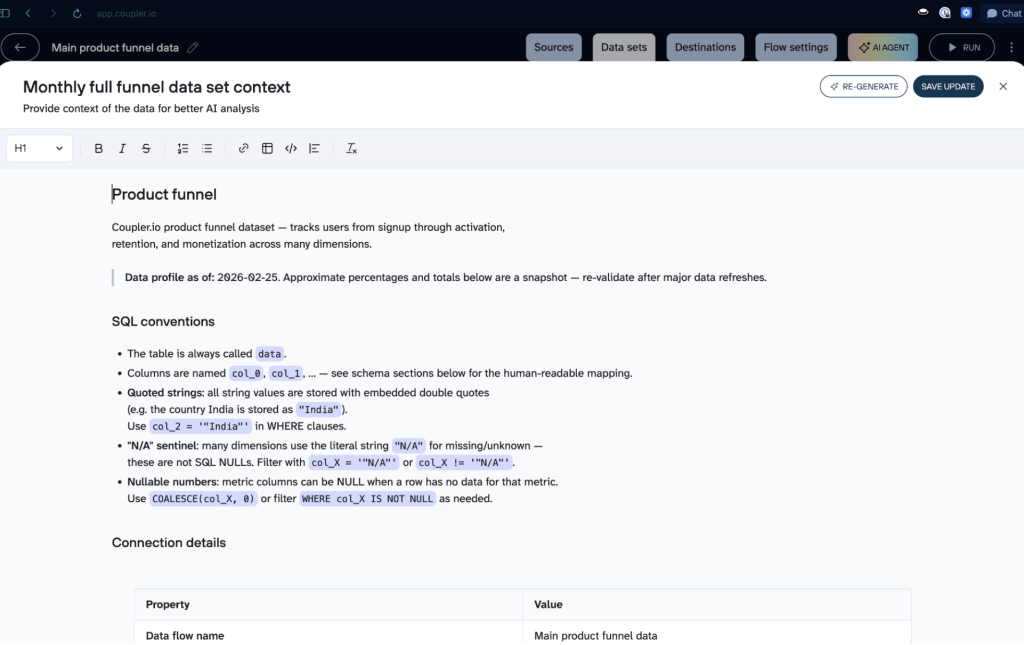
Task: Click the globe extension icon in browser bar
Action: coord(944,12)
